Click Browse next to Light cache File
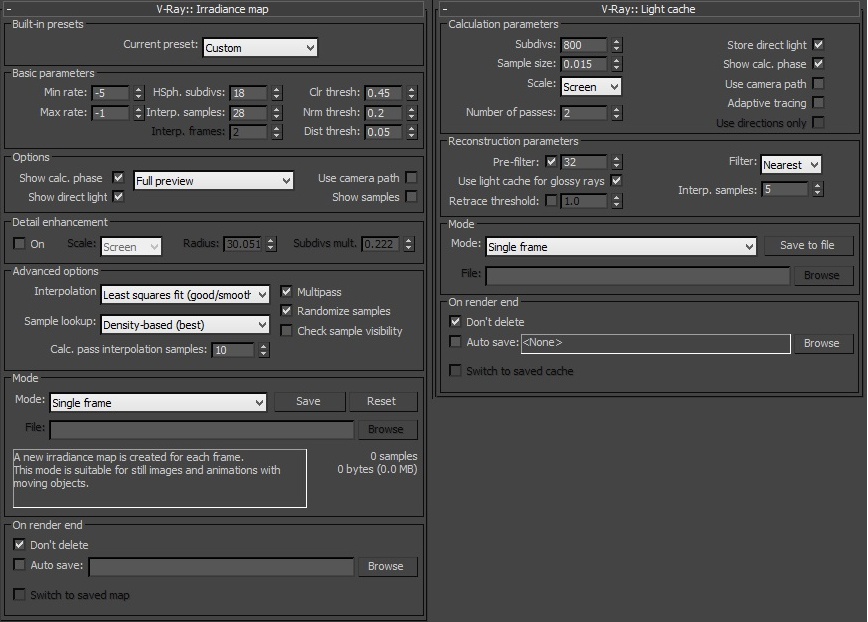The image size is (868, 622). (x=822, y=275)
